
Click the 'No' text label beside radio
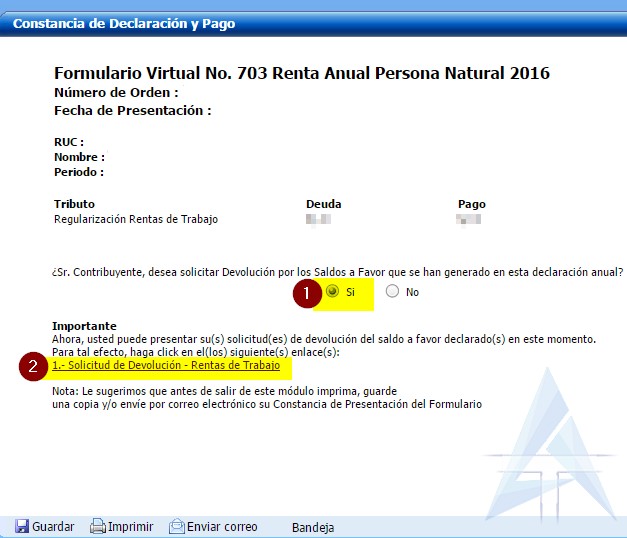point(412,293)
